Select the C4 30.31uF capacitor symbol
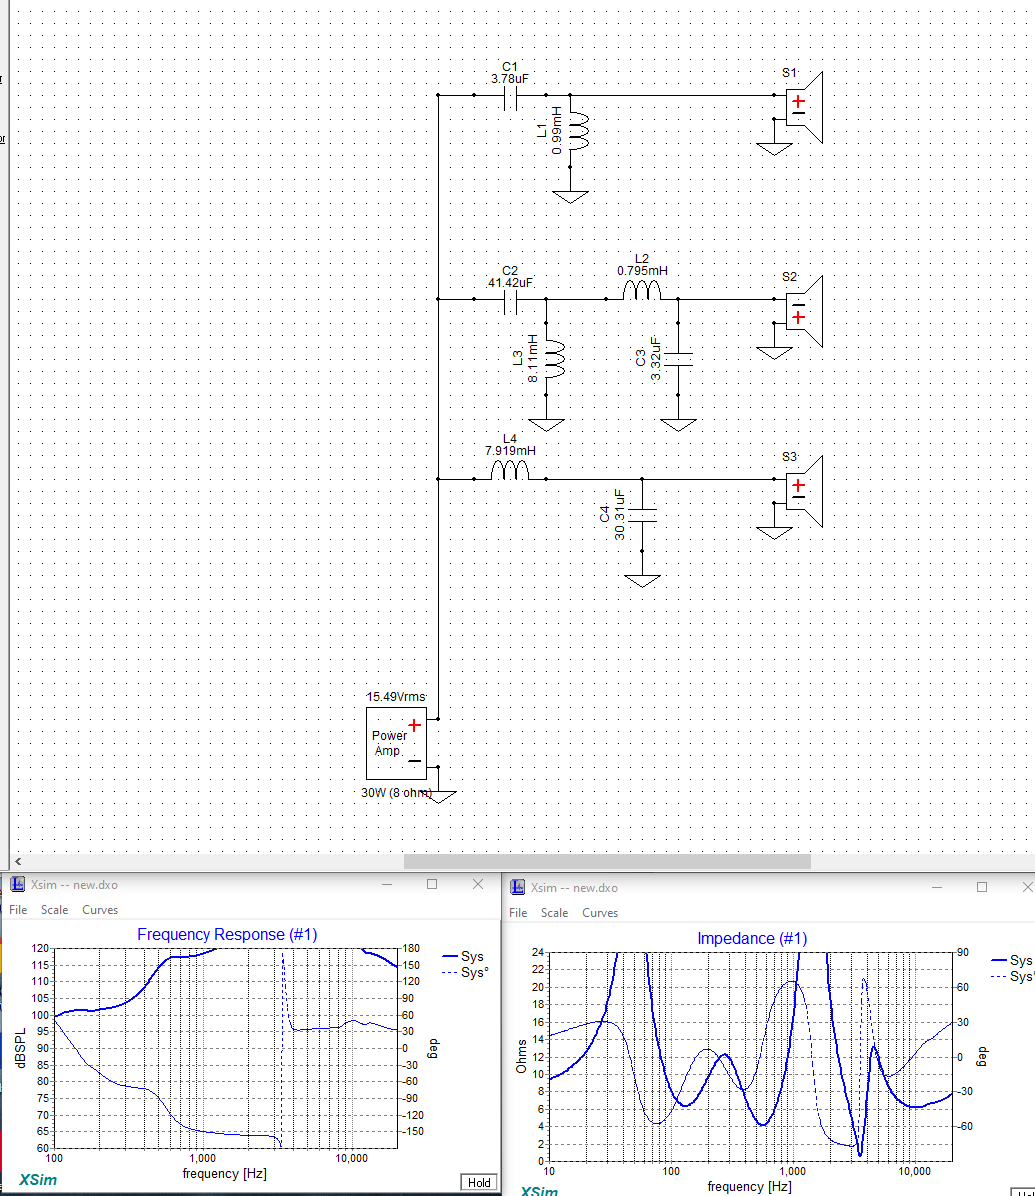 642,515
